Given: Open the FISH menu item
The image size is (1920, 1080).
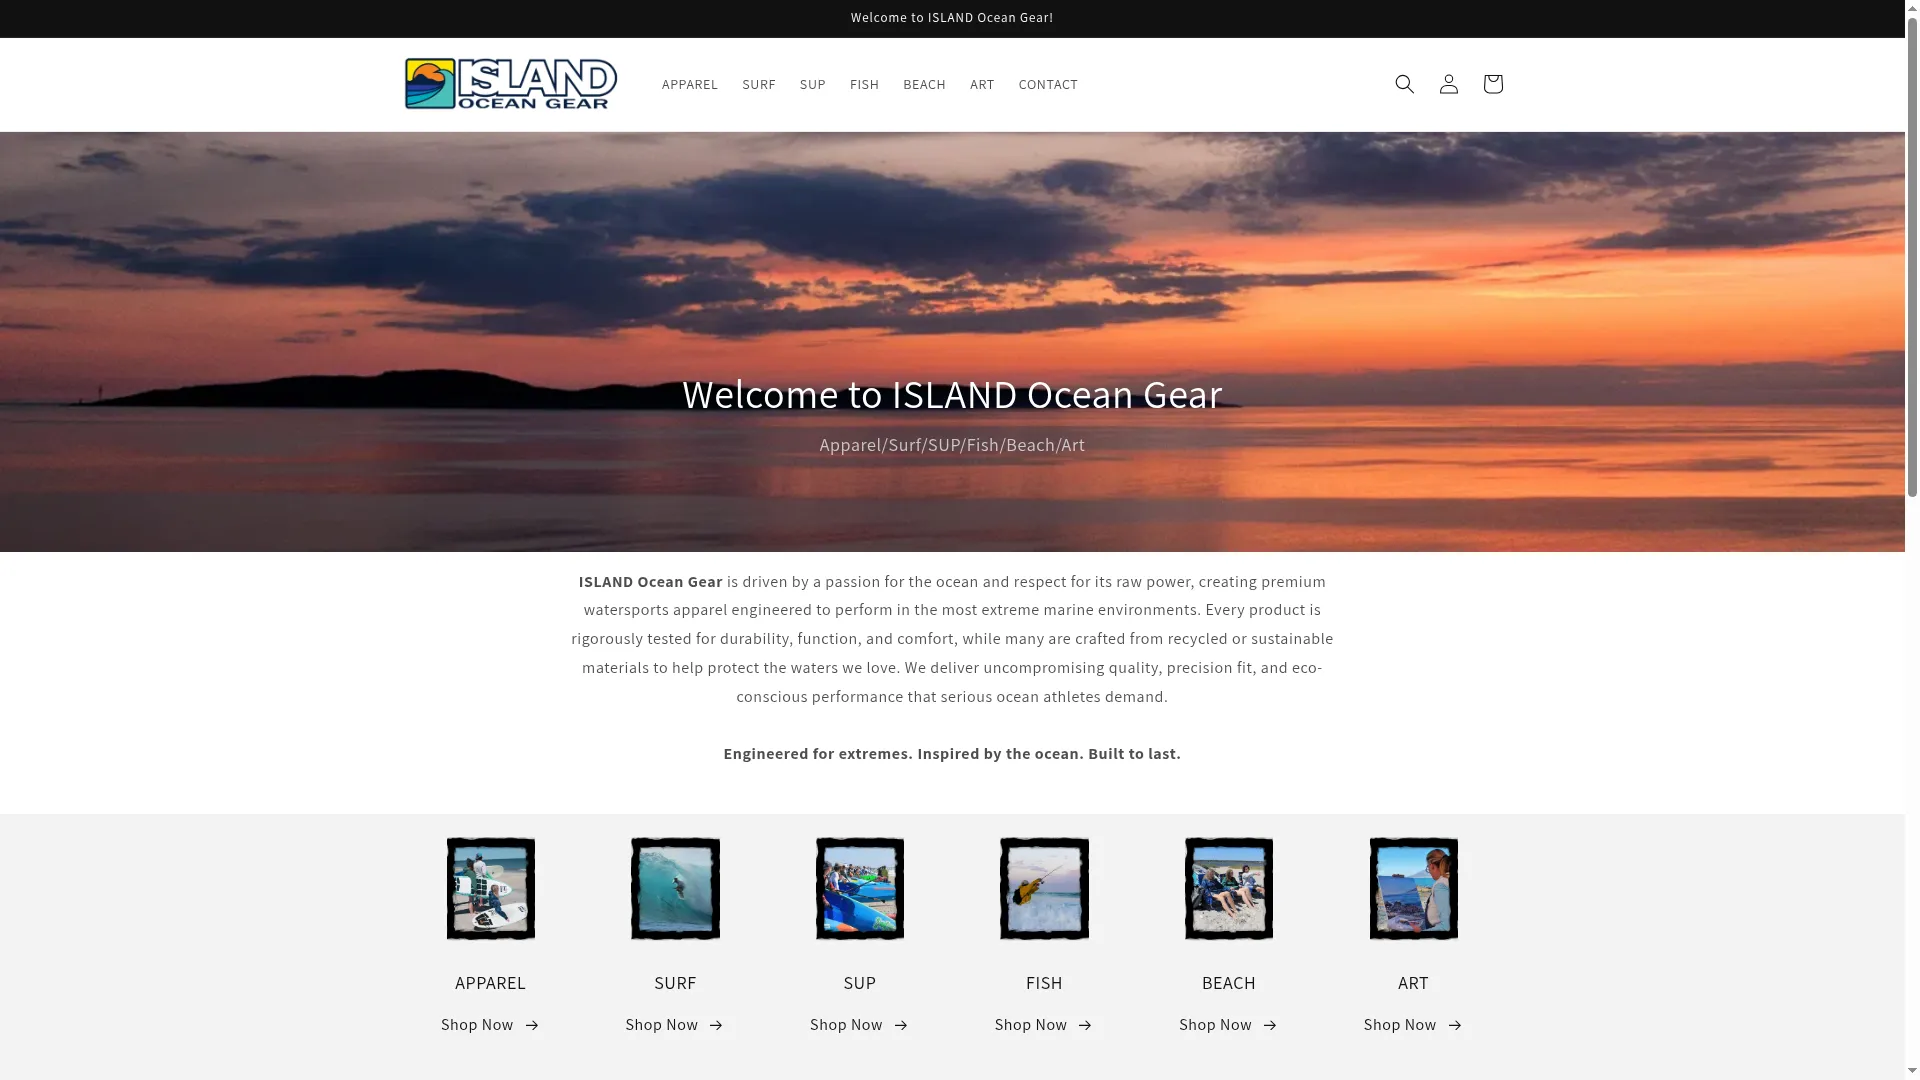Looking at the screenshot, I should point(864,84).
